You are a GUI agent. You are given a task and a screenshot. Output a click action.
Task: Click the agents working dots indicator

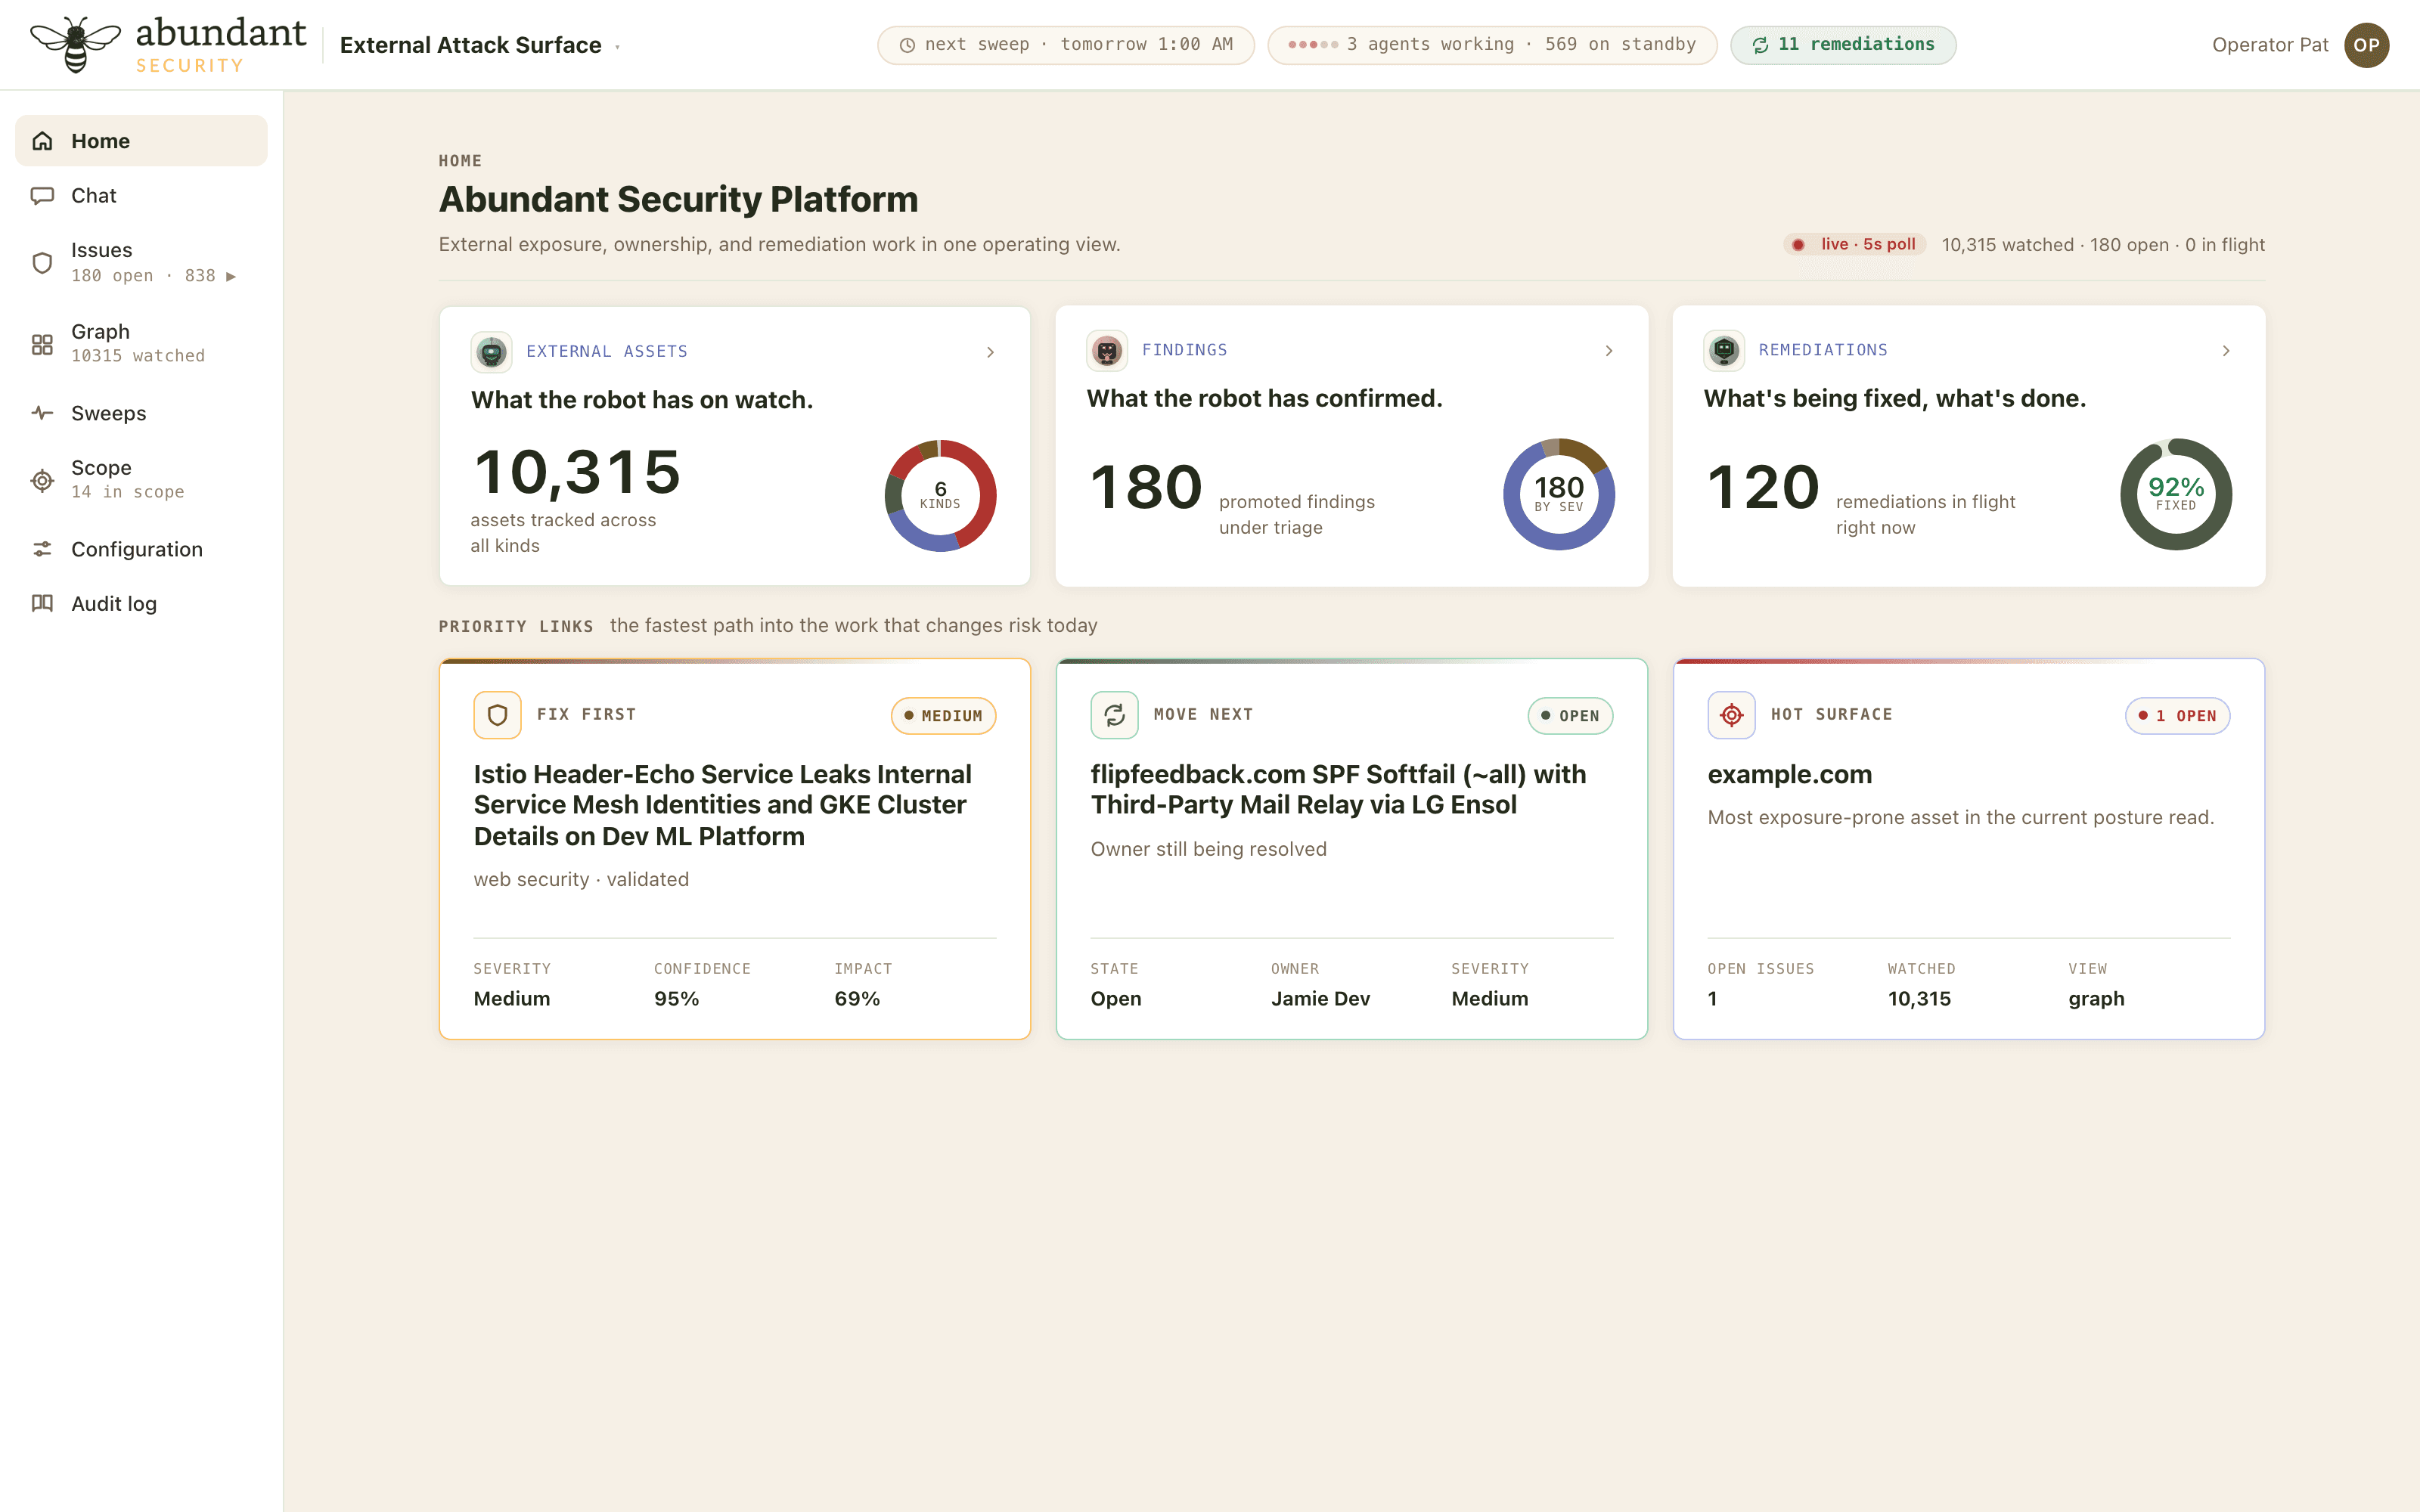pos(1312,45)
